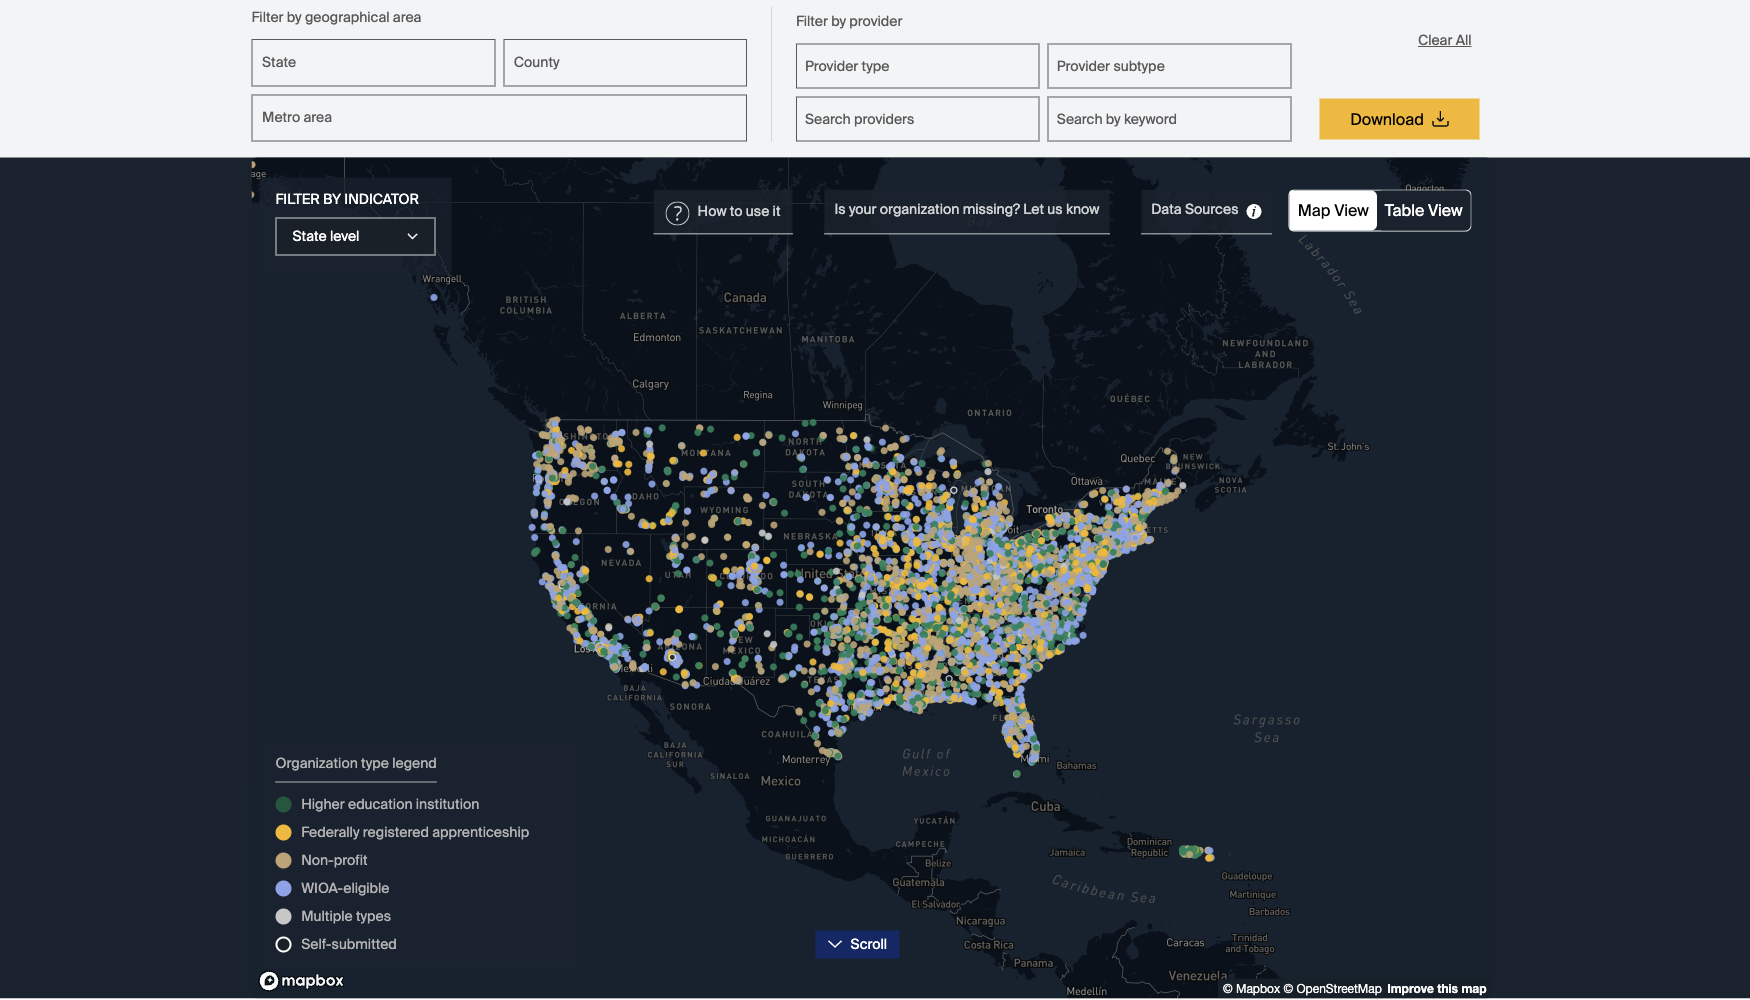Click the Scroll down chevron icon
Viewport: 1750px width, 1000px height.
[835, 945]
